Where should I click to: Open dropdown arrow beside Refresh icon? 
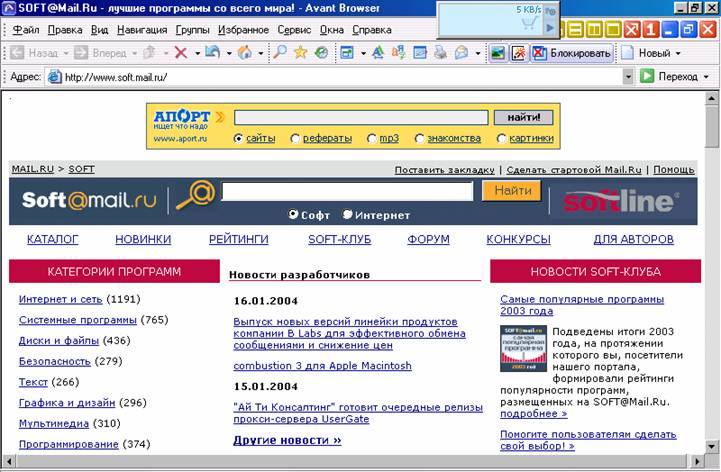tap(229, 53)
